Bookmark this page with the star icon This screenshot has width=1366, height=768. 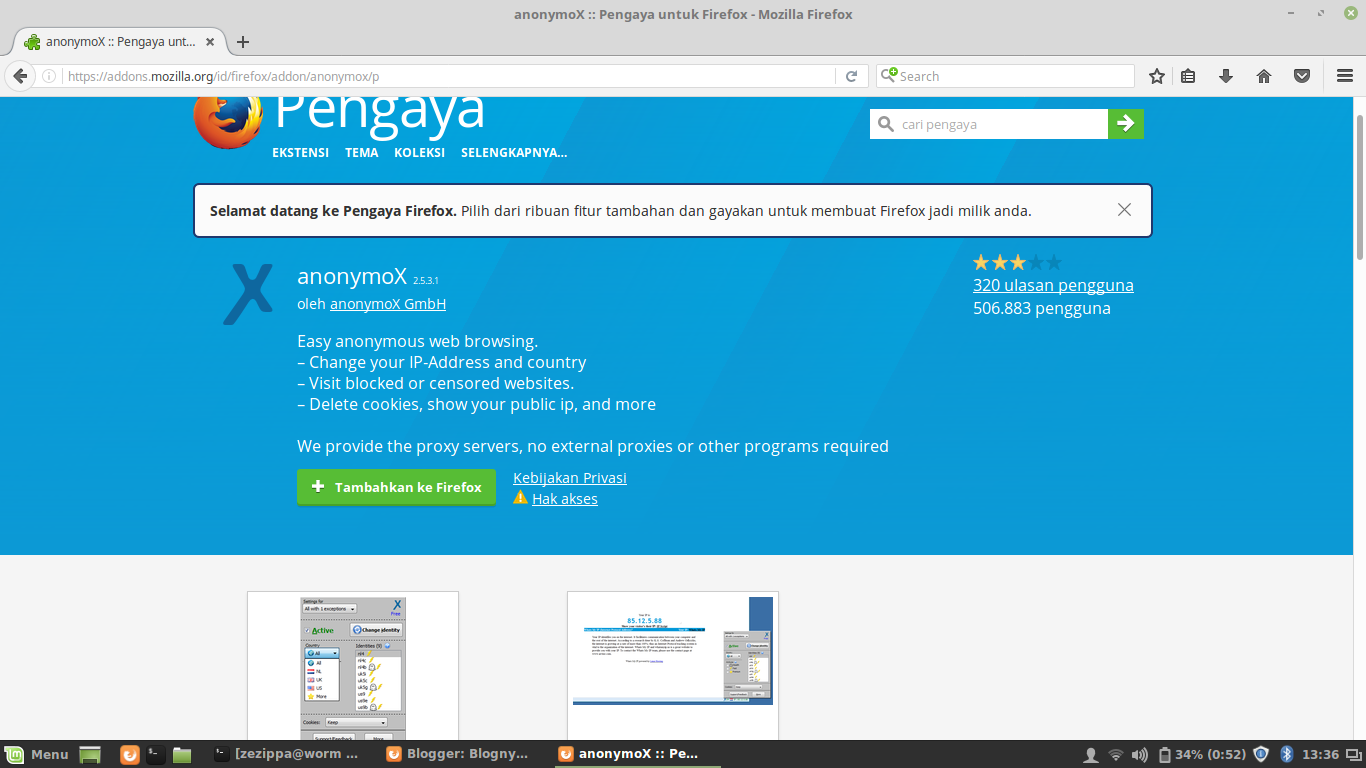[1157, 76]
